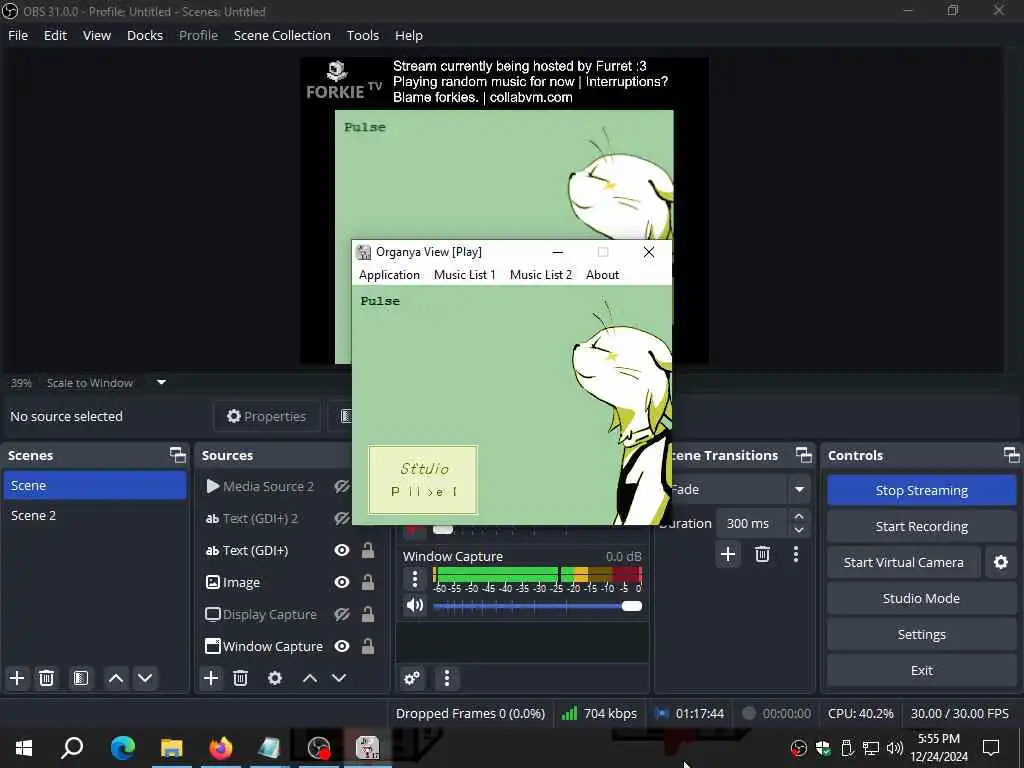Open virtual camera settings gear icon

click(1000, 562)
